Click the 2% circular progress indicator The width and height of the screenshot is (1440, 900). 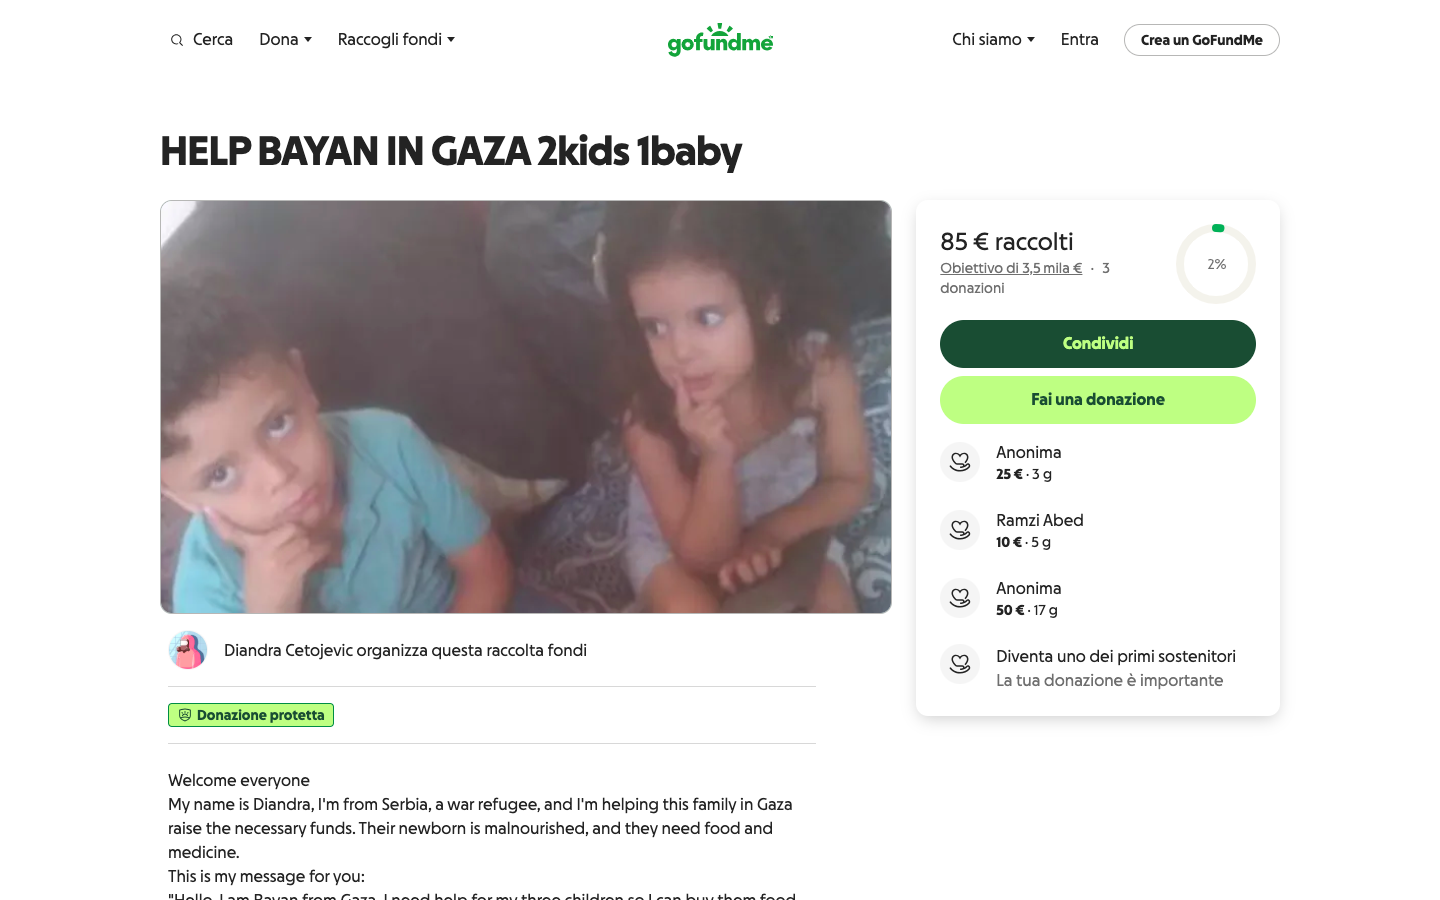point(1216,264)
